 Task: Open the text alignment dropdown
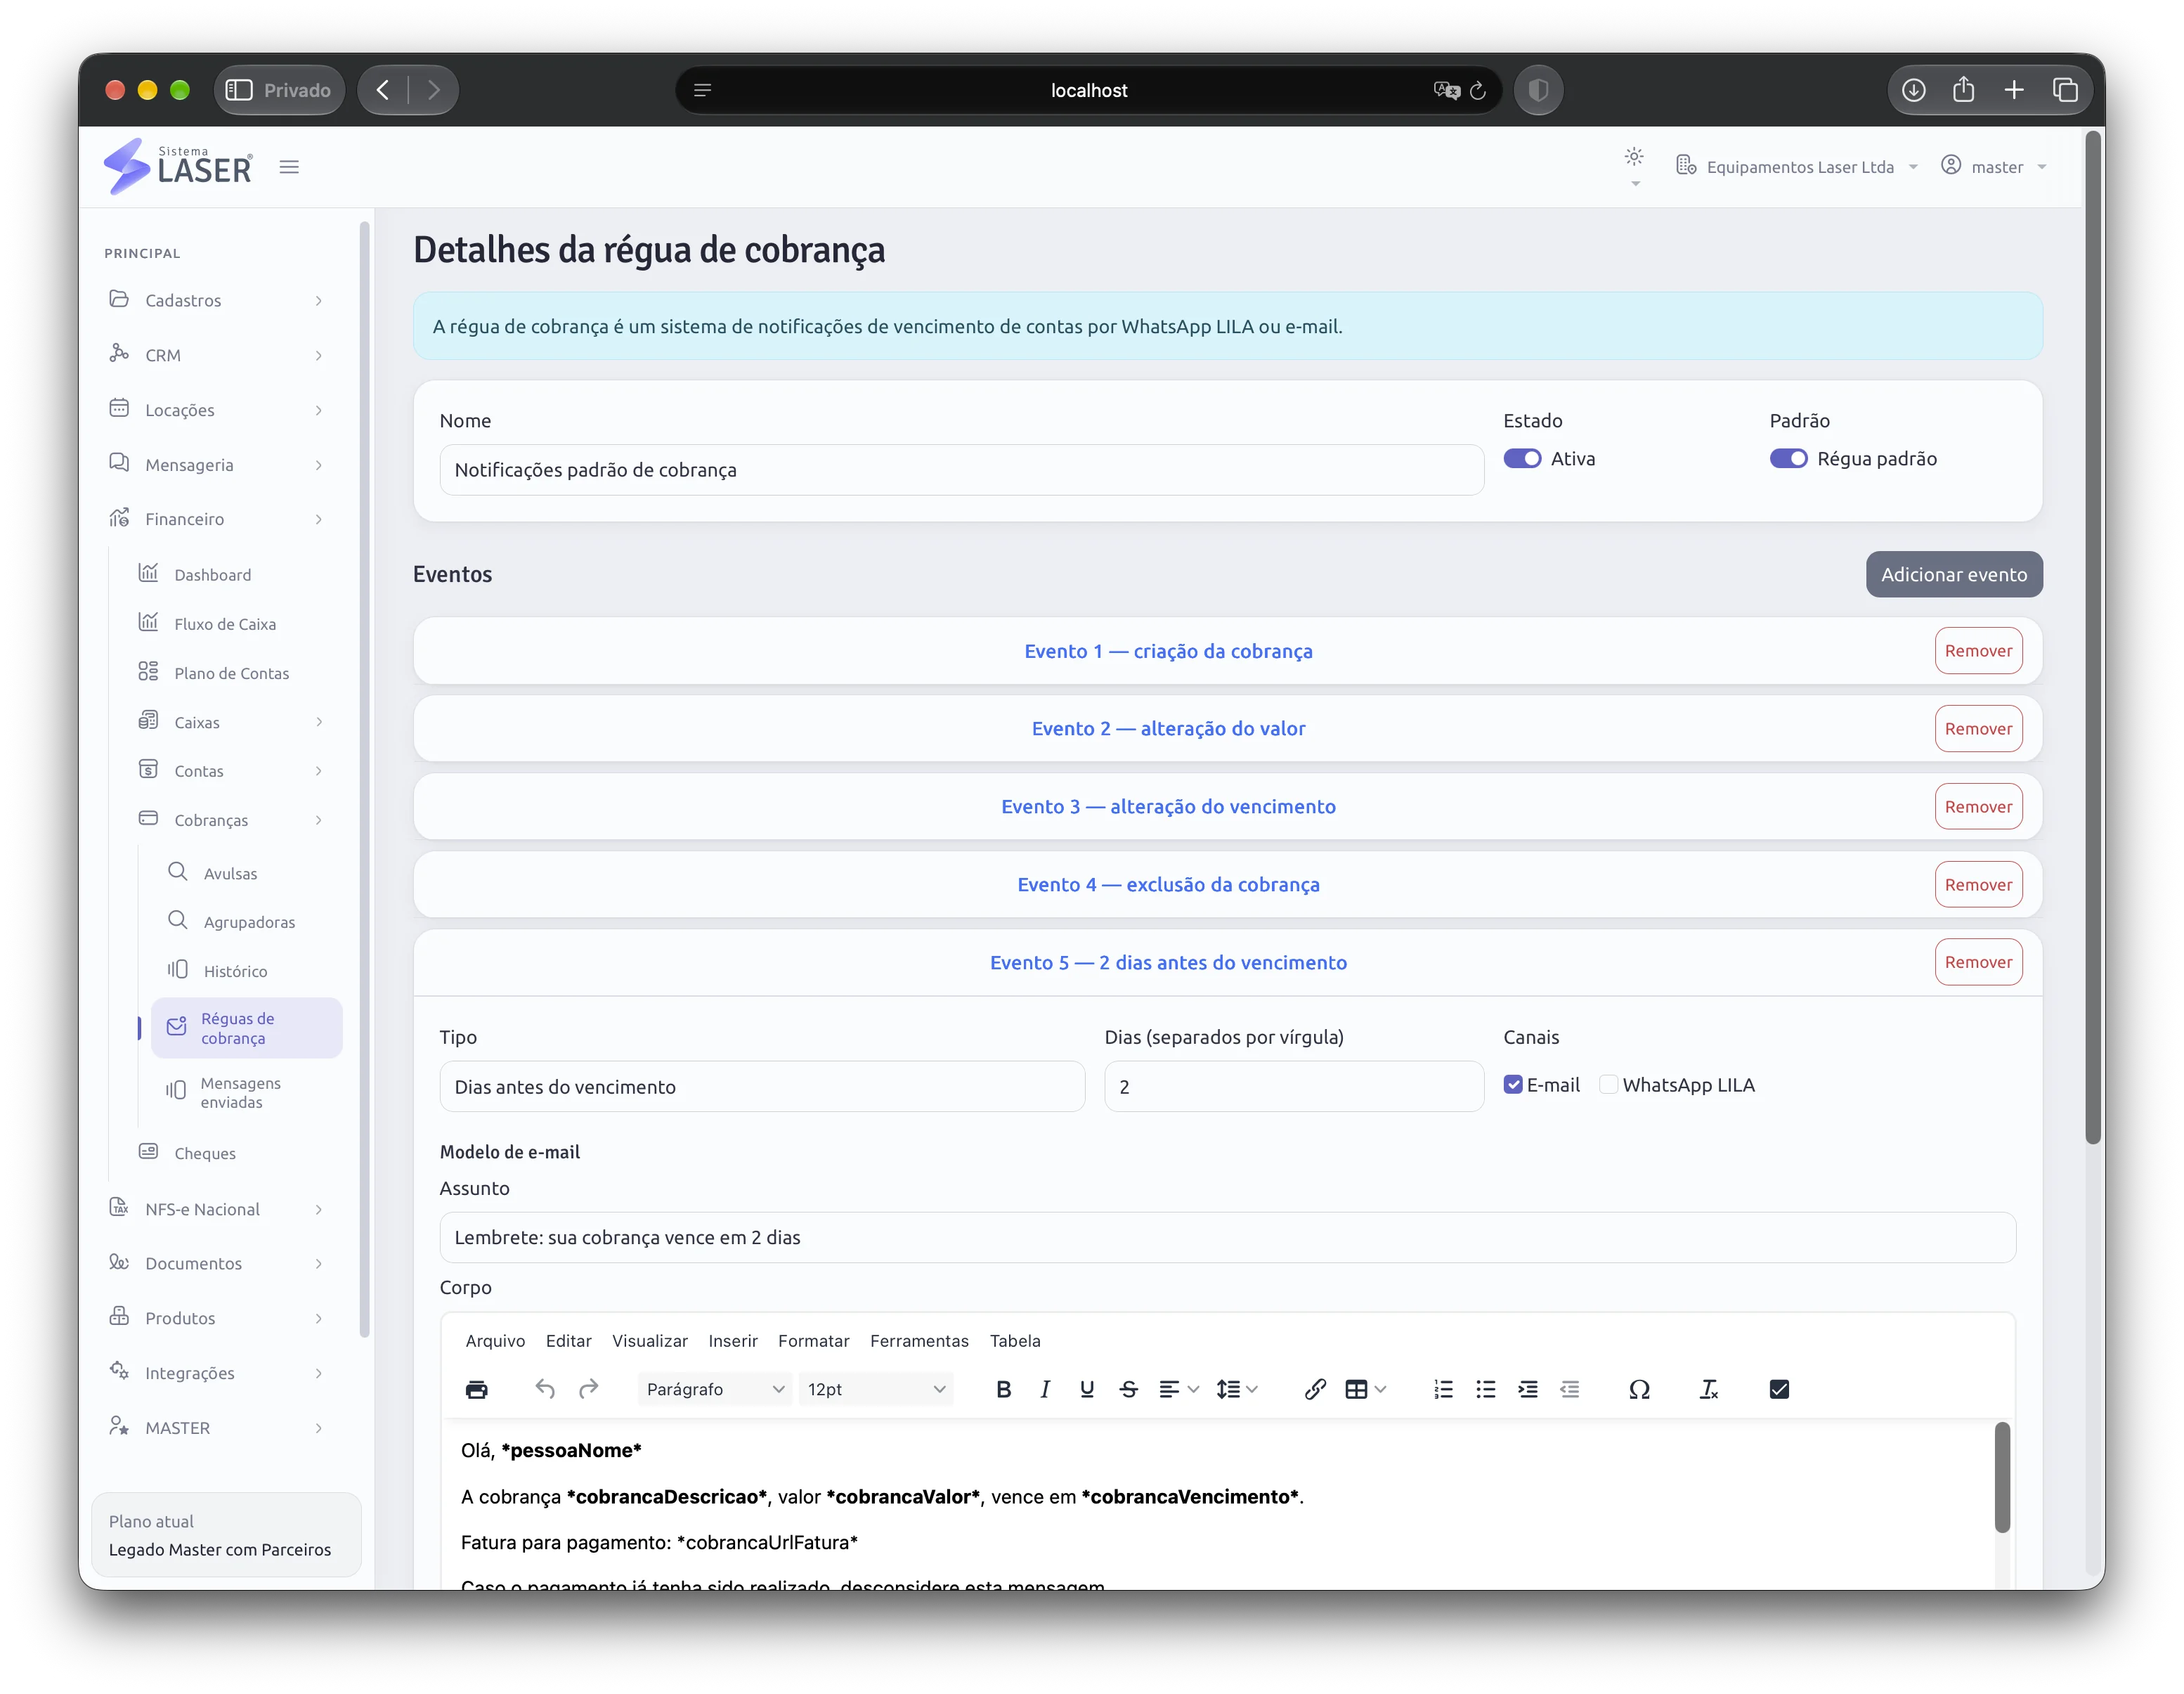[1179, 1389]
